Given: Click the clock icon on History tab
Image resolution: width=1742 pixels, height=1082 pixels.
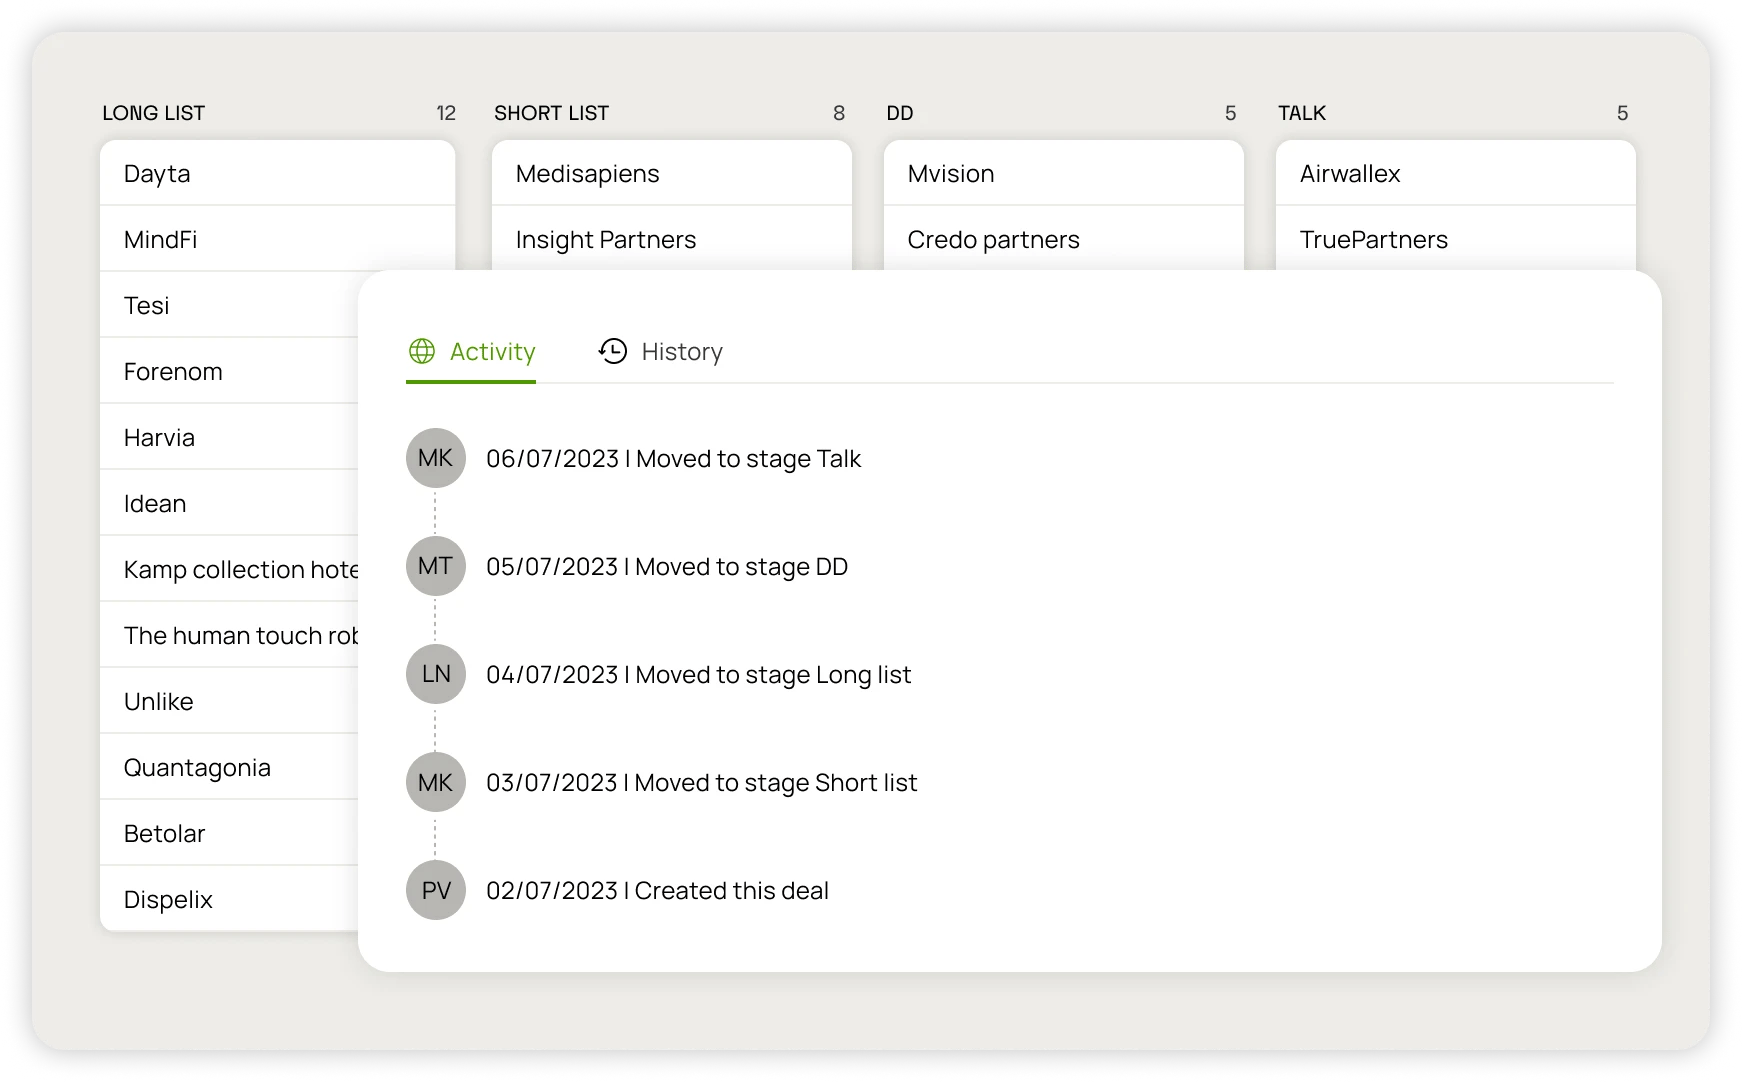Looking at the screenshot, I should 613,351.
